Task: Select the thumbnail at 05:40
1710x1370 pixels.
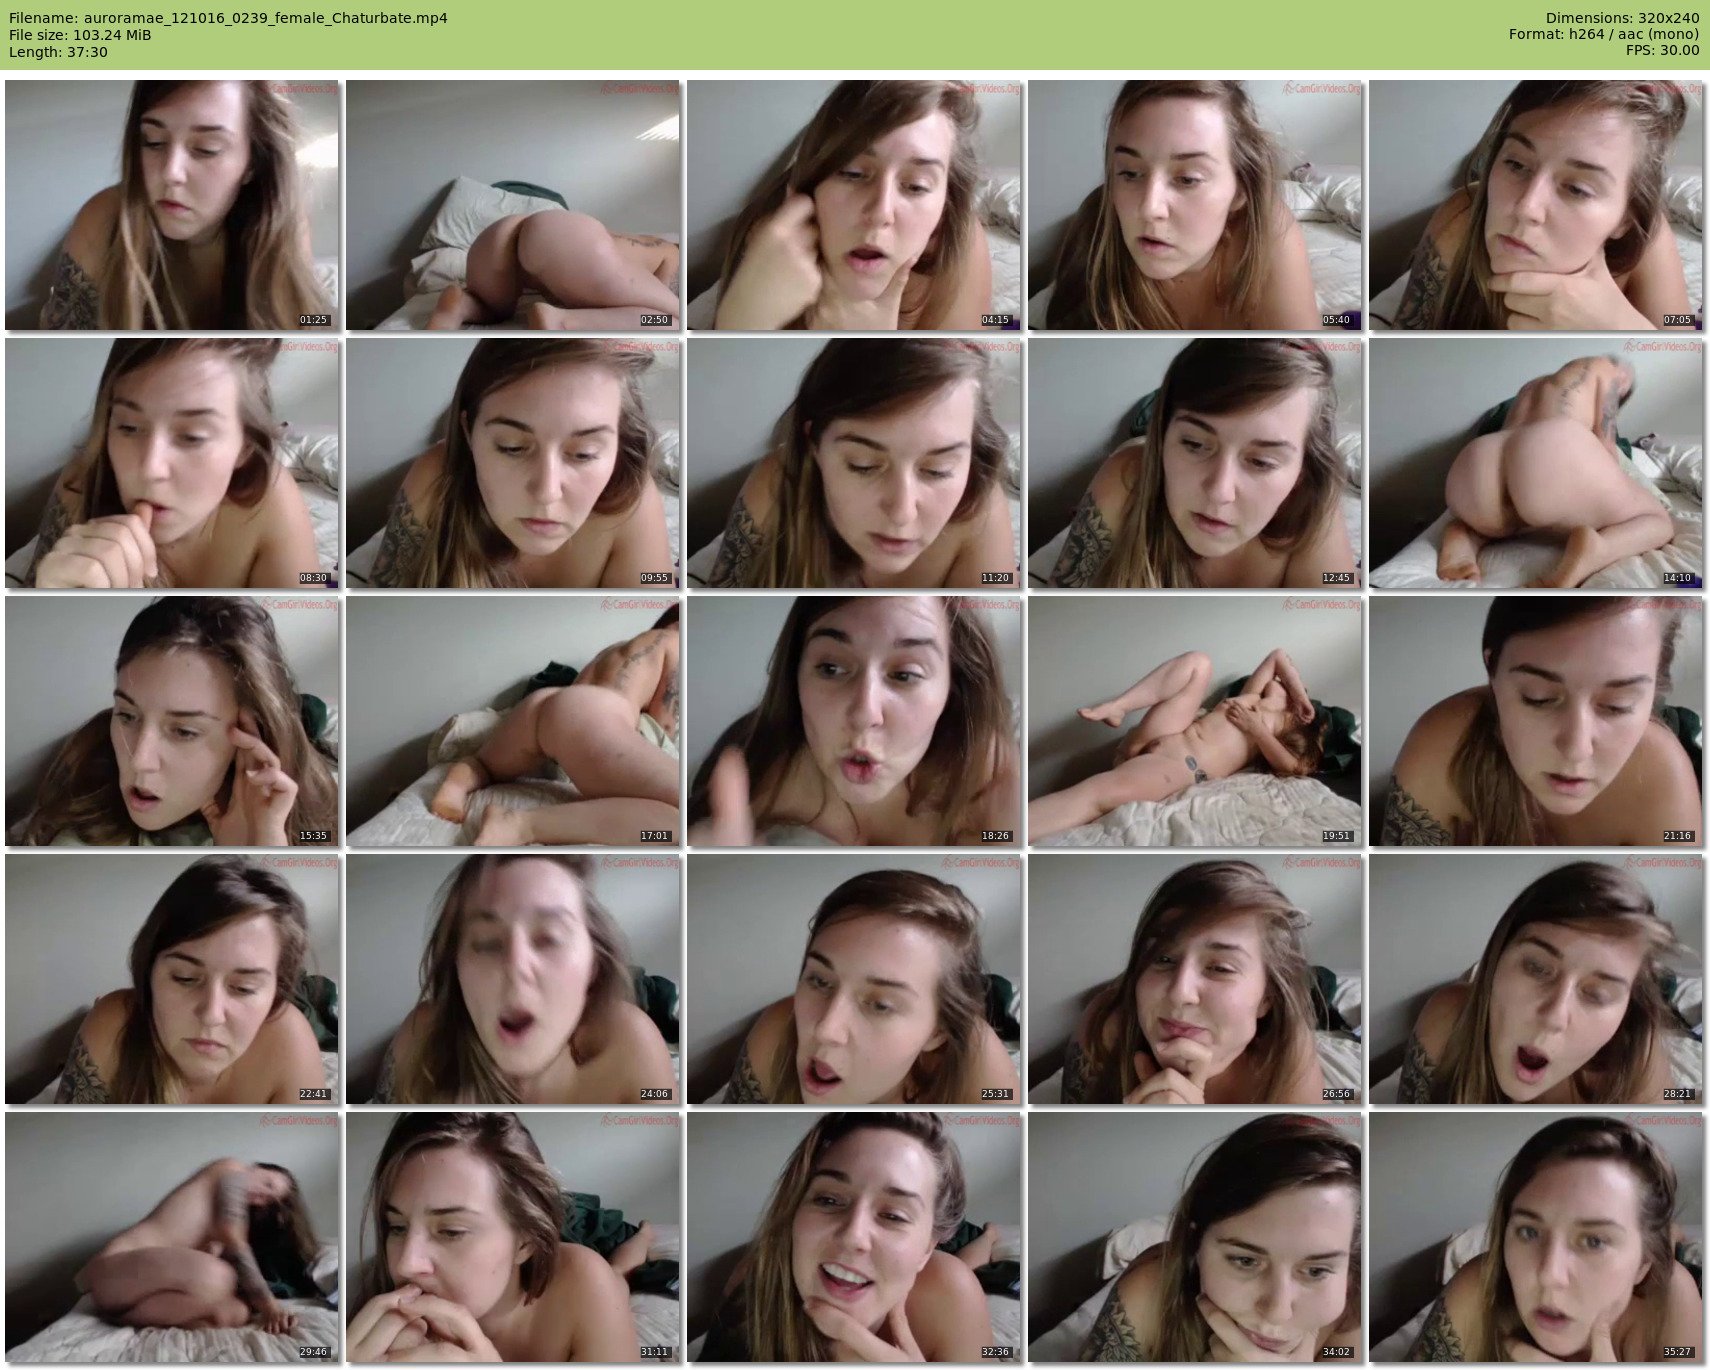Action: click(1194, 205)
